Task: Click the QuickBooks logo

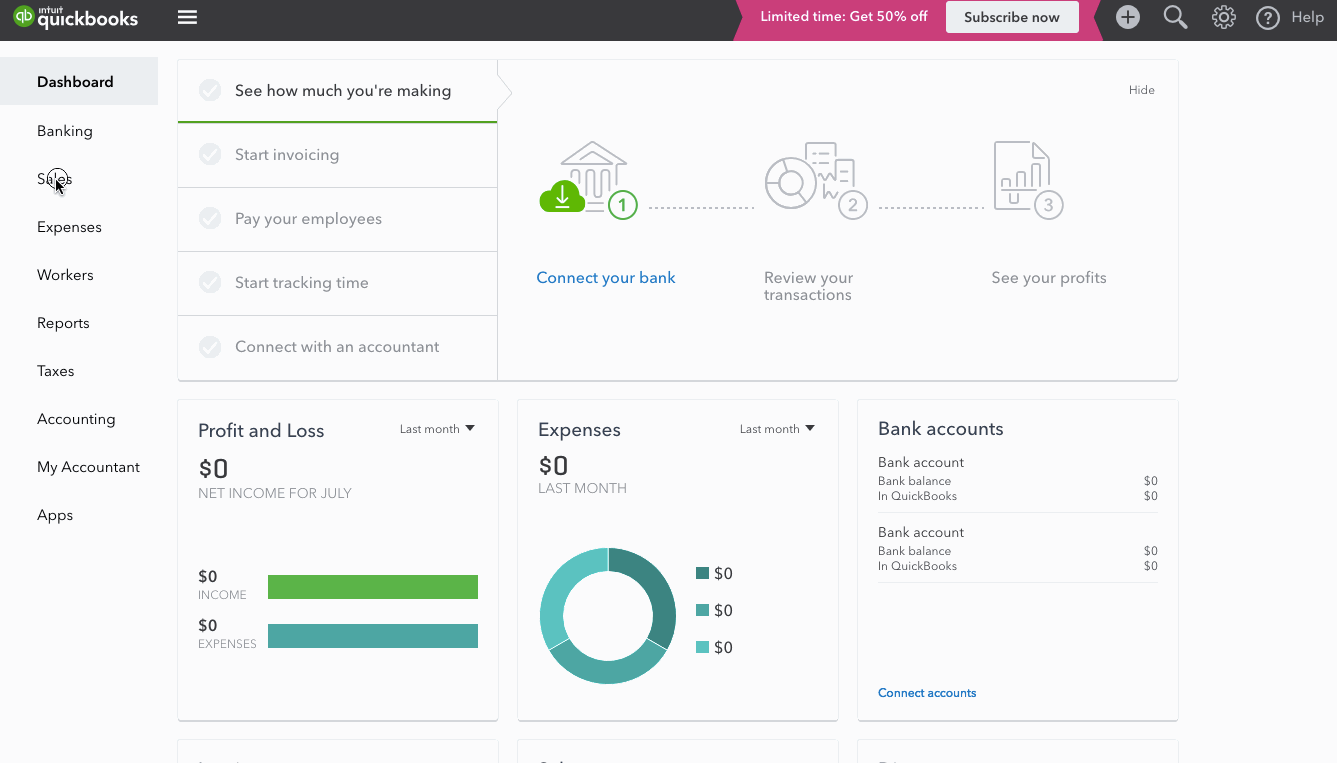Action: [76, 17]
